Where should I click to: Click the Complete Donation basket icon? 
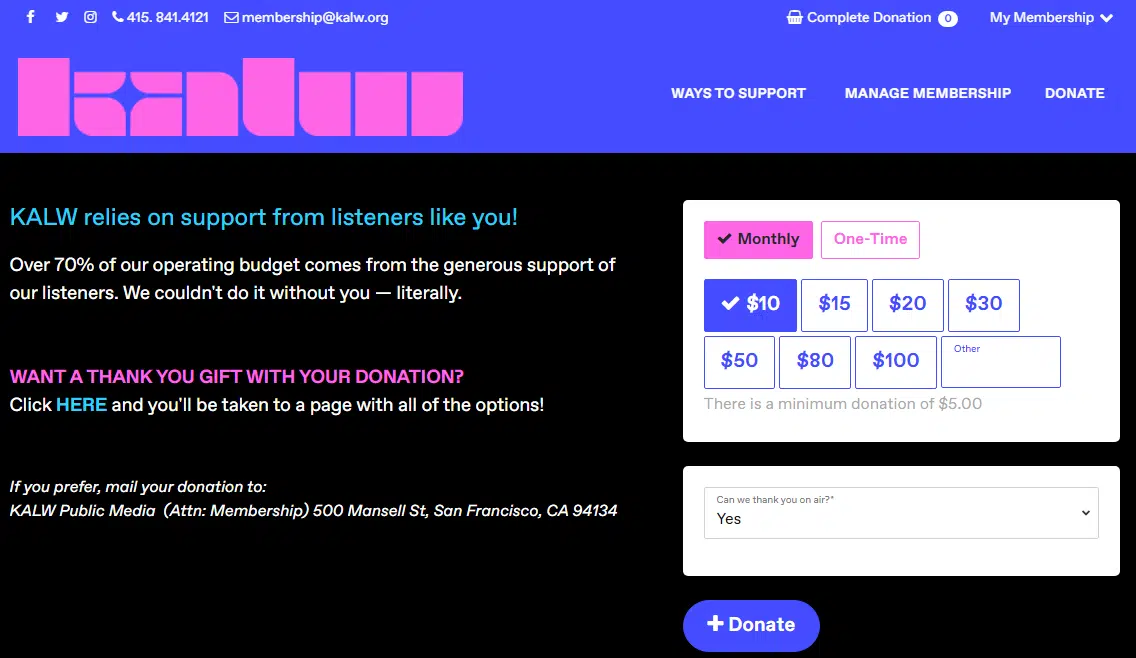click(795, 17)
